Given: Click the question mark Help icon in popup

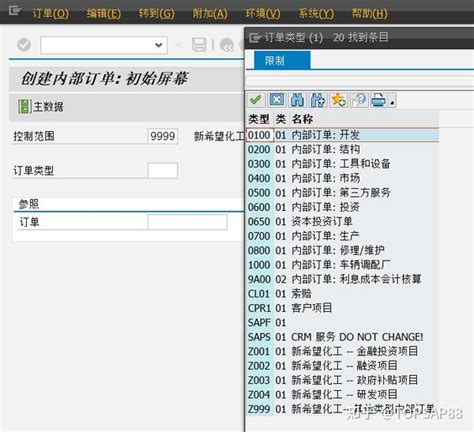Looking at the screenshot, I should click(x=359, y=100).
